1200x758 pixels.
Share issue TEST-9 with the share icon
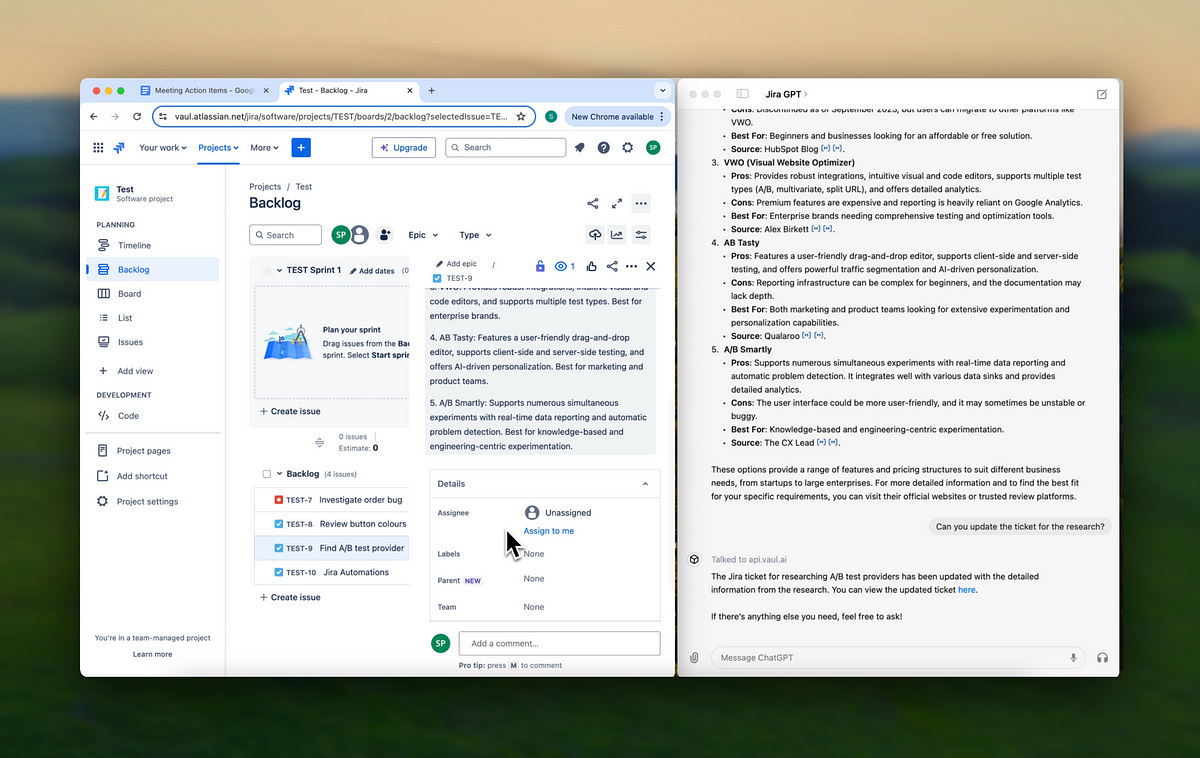click(x=612, y=266)
